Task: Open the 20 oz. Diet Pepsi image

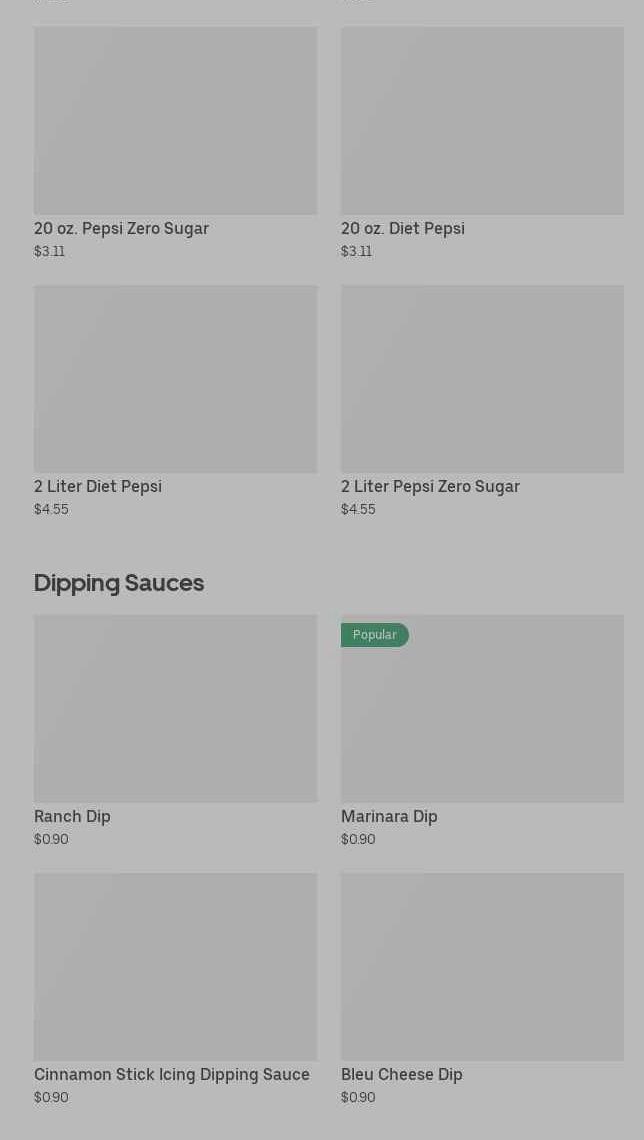Action: click(x=482, y=120)
